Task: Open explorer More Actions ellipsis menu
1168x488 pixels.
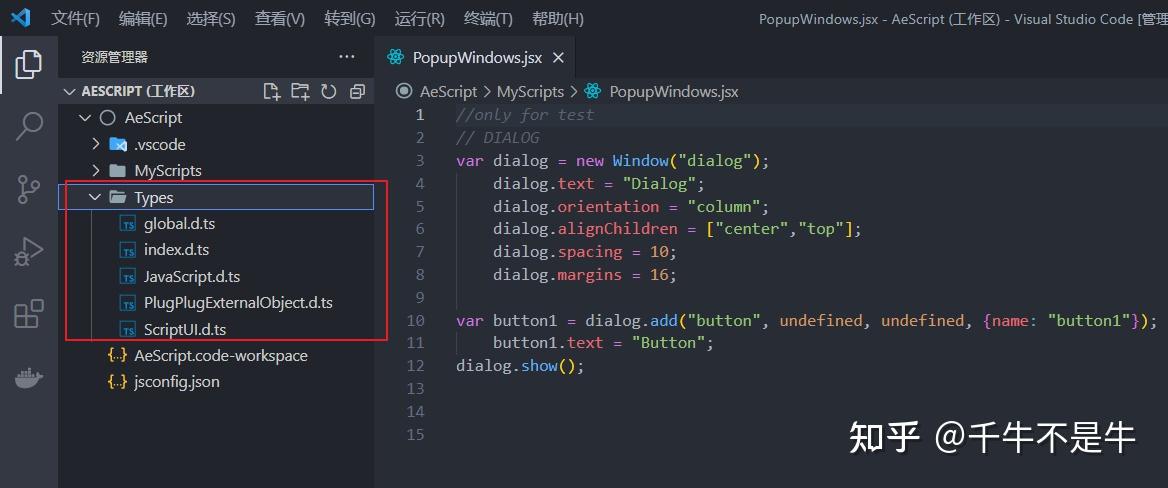Action: pyautogui.click(x=346, y=57)
